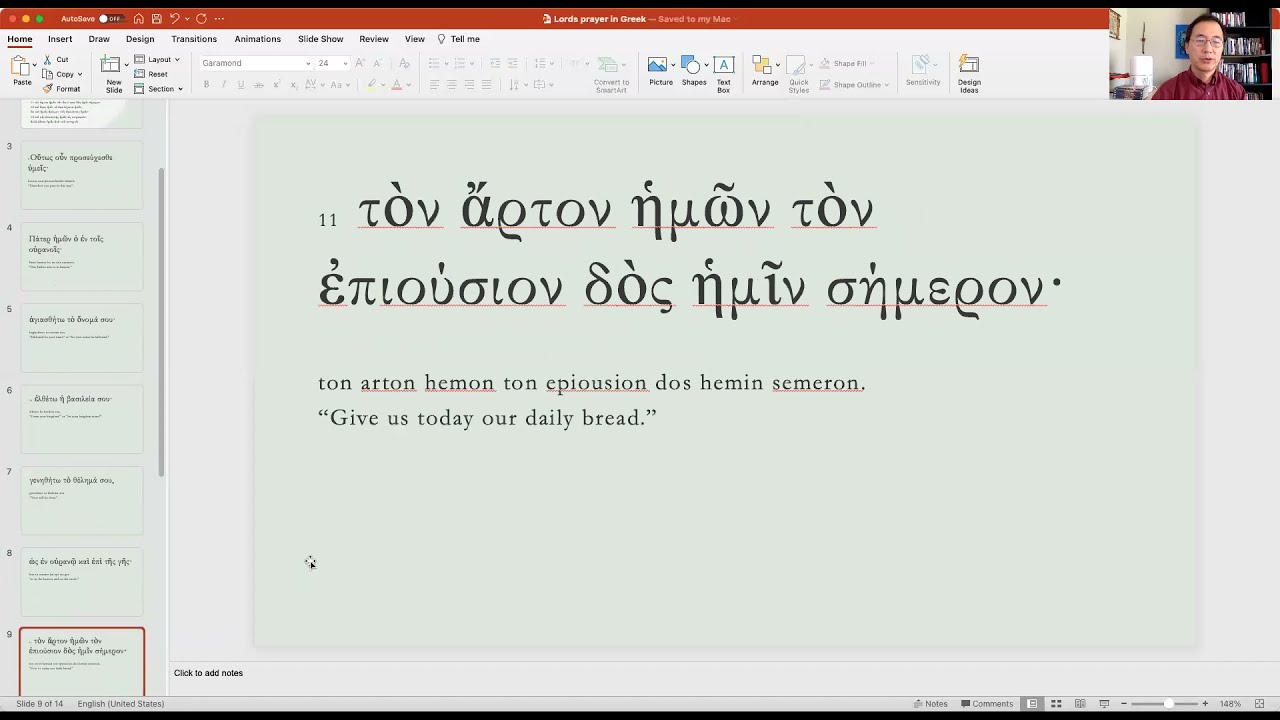Open the font color picker
This screenshot has height=720, width=1280.
point(397,85)
